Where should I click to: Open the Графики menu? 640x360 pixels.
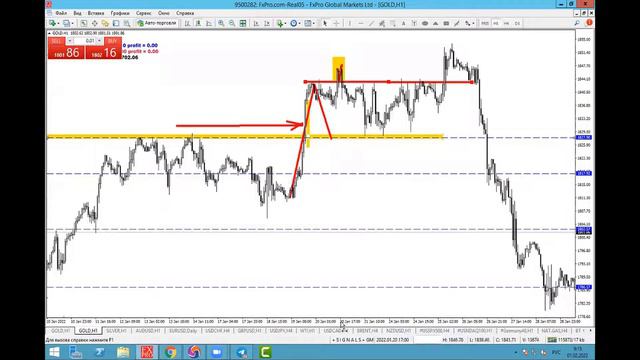click(x=120, y=13)
